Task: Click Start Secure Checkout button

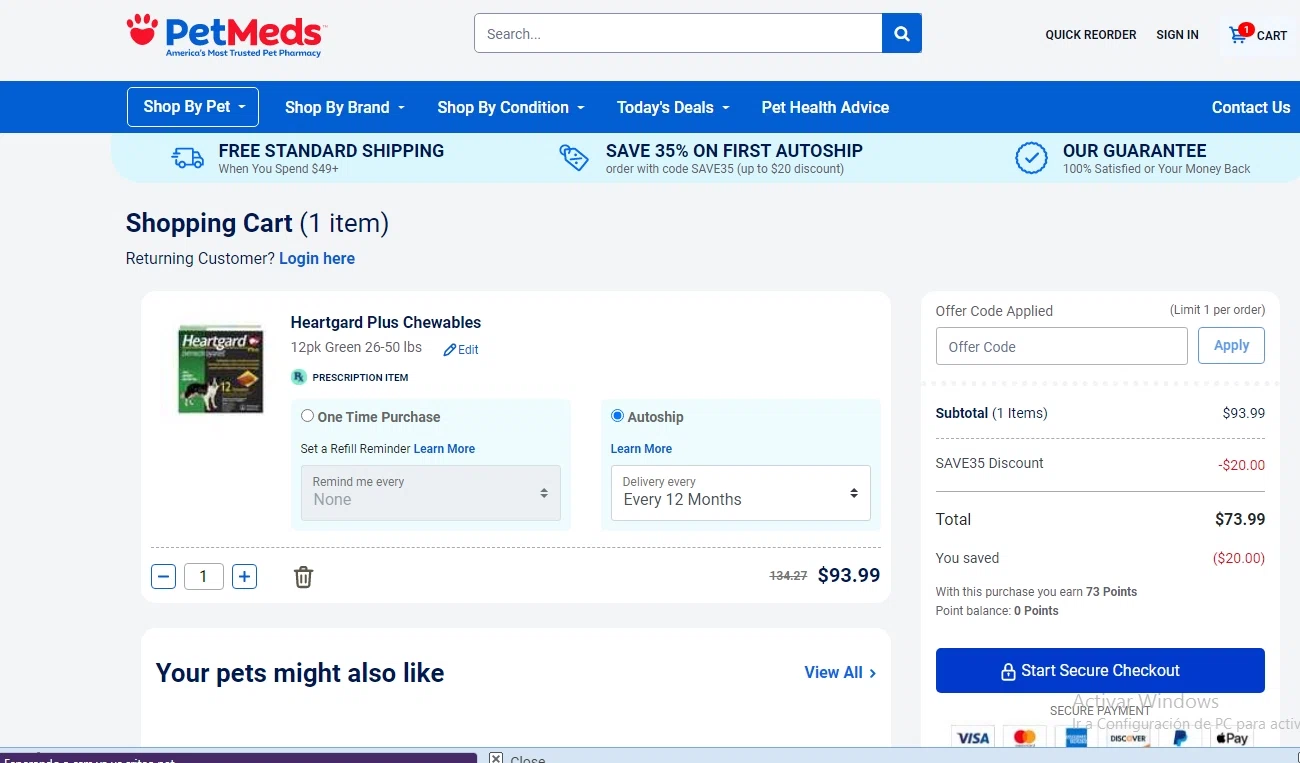Action: (x=1100, y=671)
